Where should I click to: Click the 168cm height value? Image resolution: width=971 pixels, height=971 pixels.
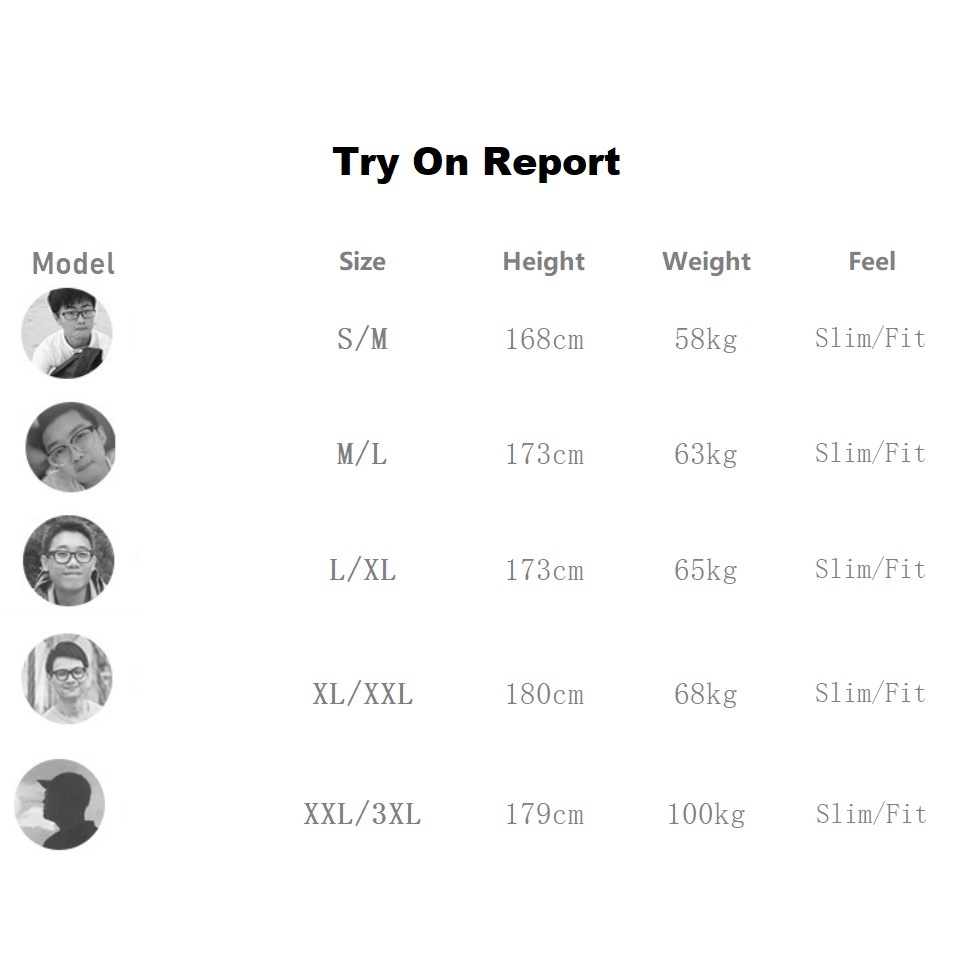coord(544,340)
